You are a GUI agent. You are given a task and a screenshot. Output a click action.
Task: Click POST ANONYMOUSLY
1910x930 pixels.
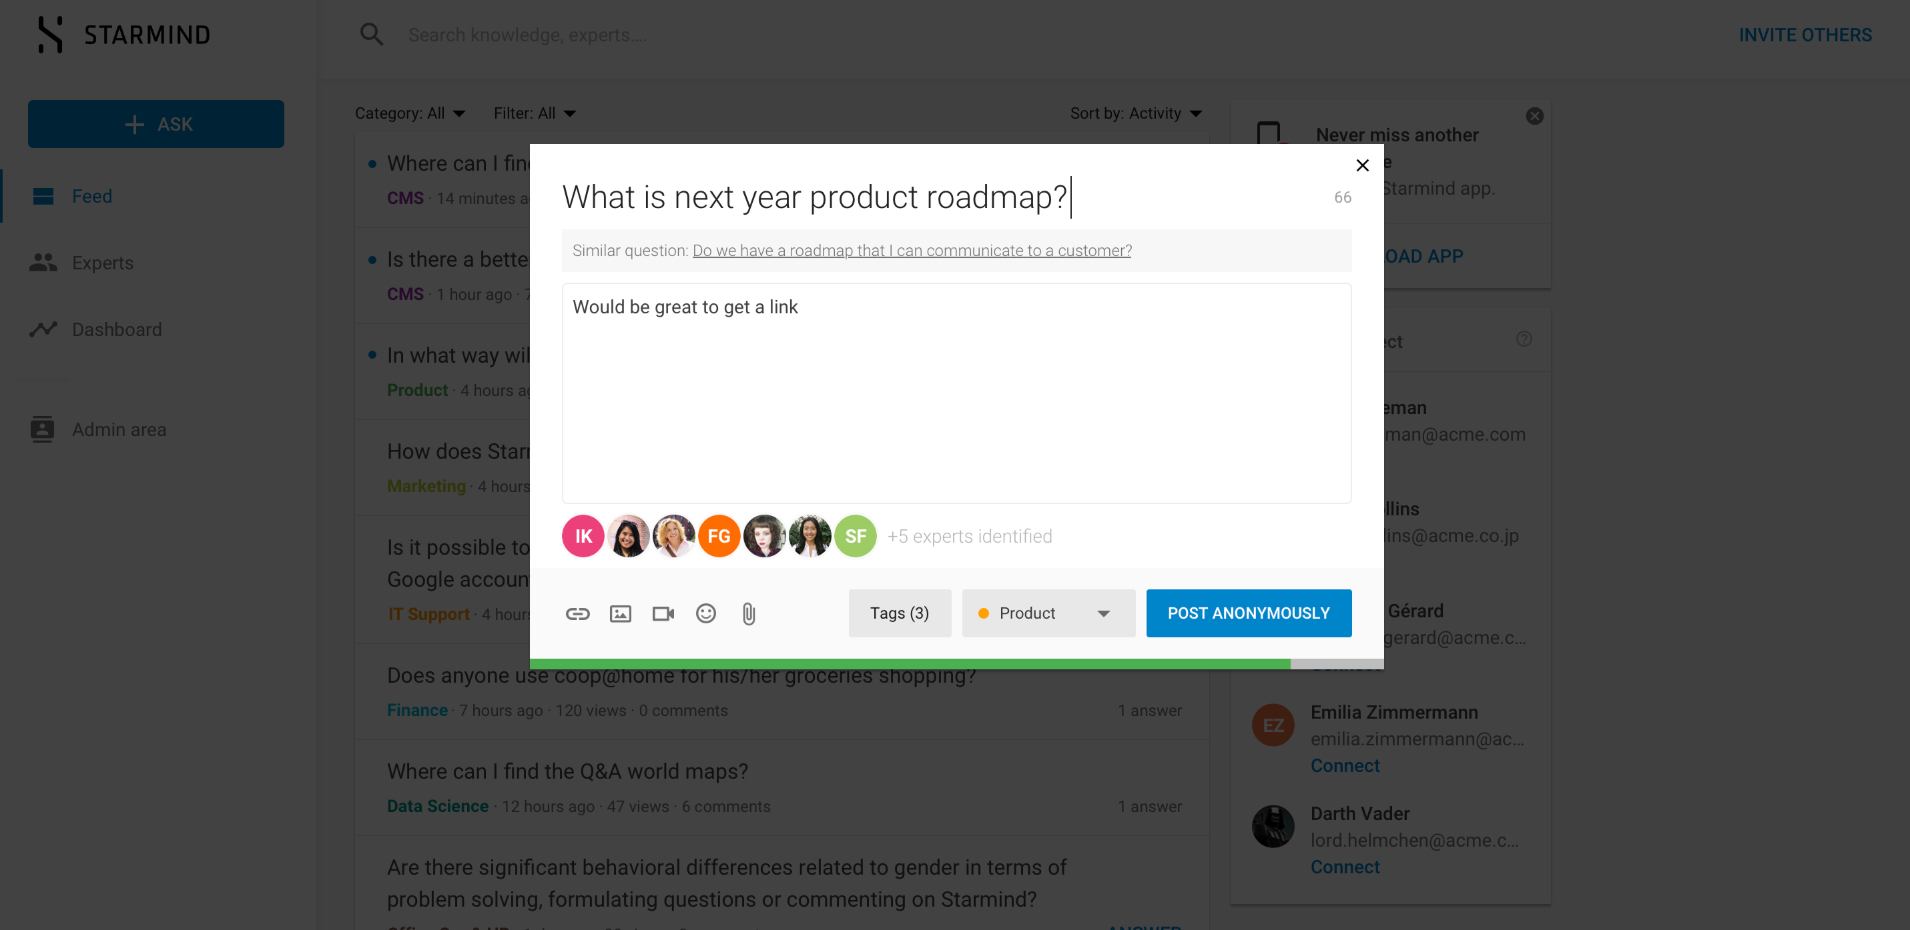pos(1249,613)
